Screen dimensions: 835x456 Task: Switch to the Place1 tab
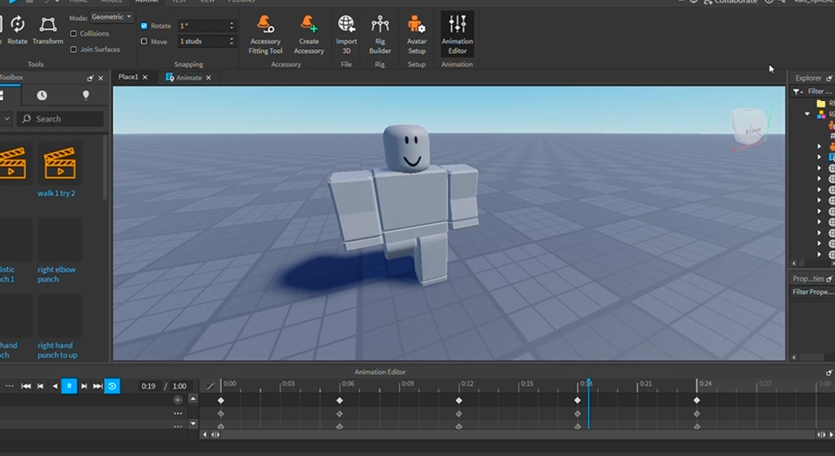[128, 77]
